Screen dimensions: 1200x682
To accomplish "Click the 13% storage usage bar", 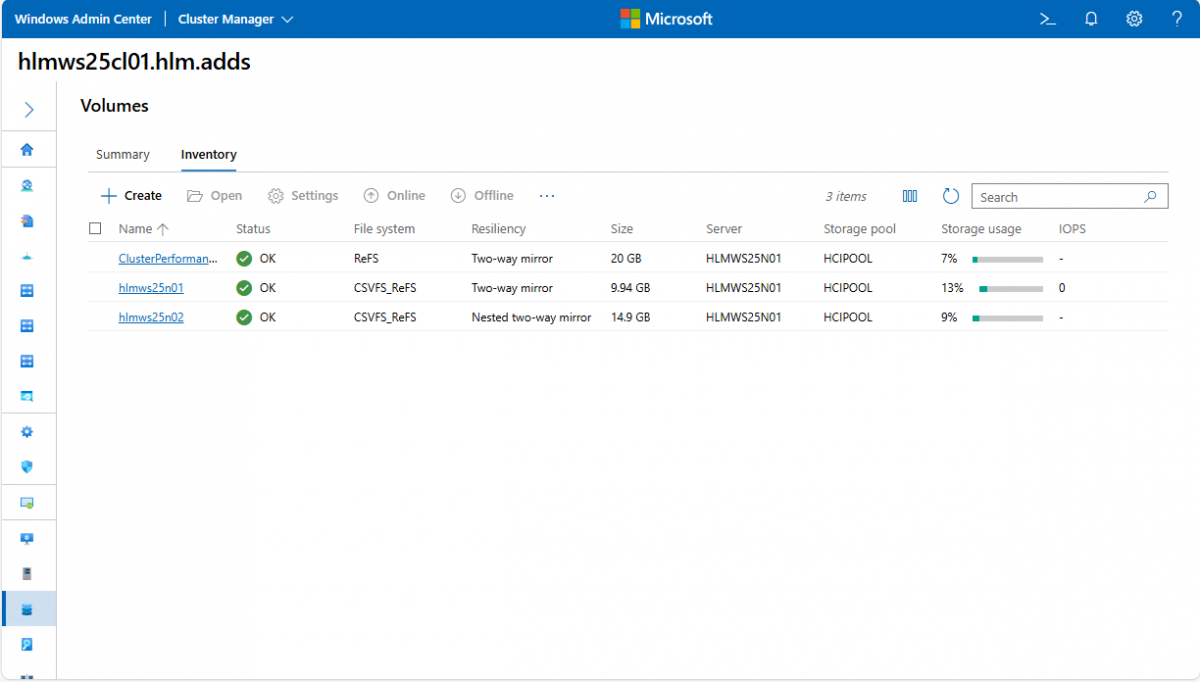I will click(x=1010, y=288).
